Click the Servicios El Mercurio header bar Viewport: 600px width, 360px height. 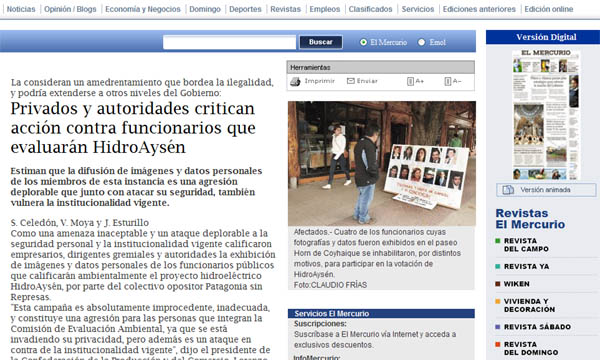pos(381,314)
